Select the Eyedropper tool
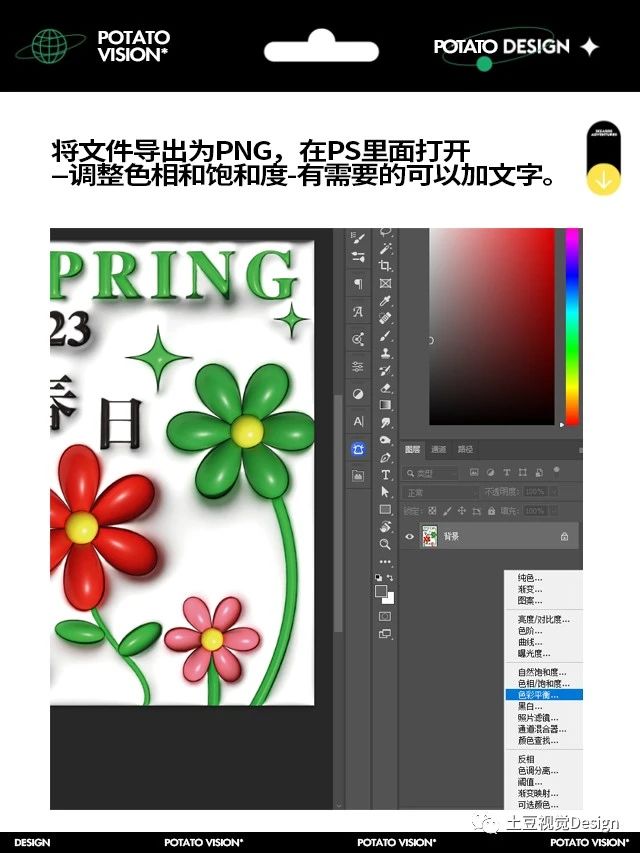This screenshot has height=853, width=640. pos(386,300)
